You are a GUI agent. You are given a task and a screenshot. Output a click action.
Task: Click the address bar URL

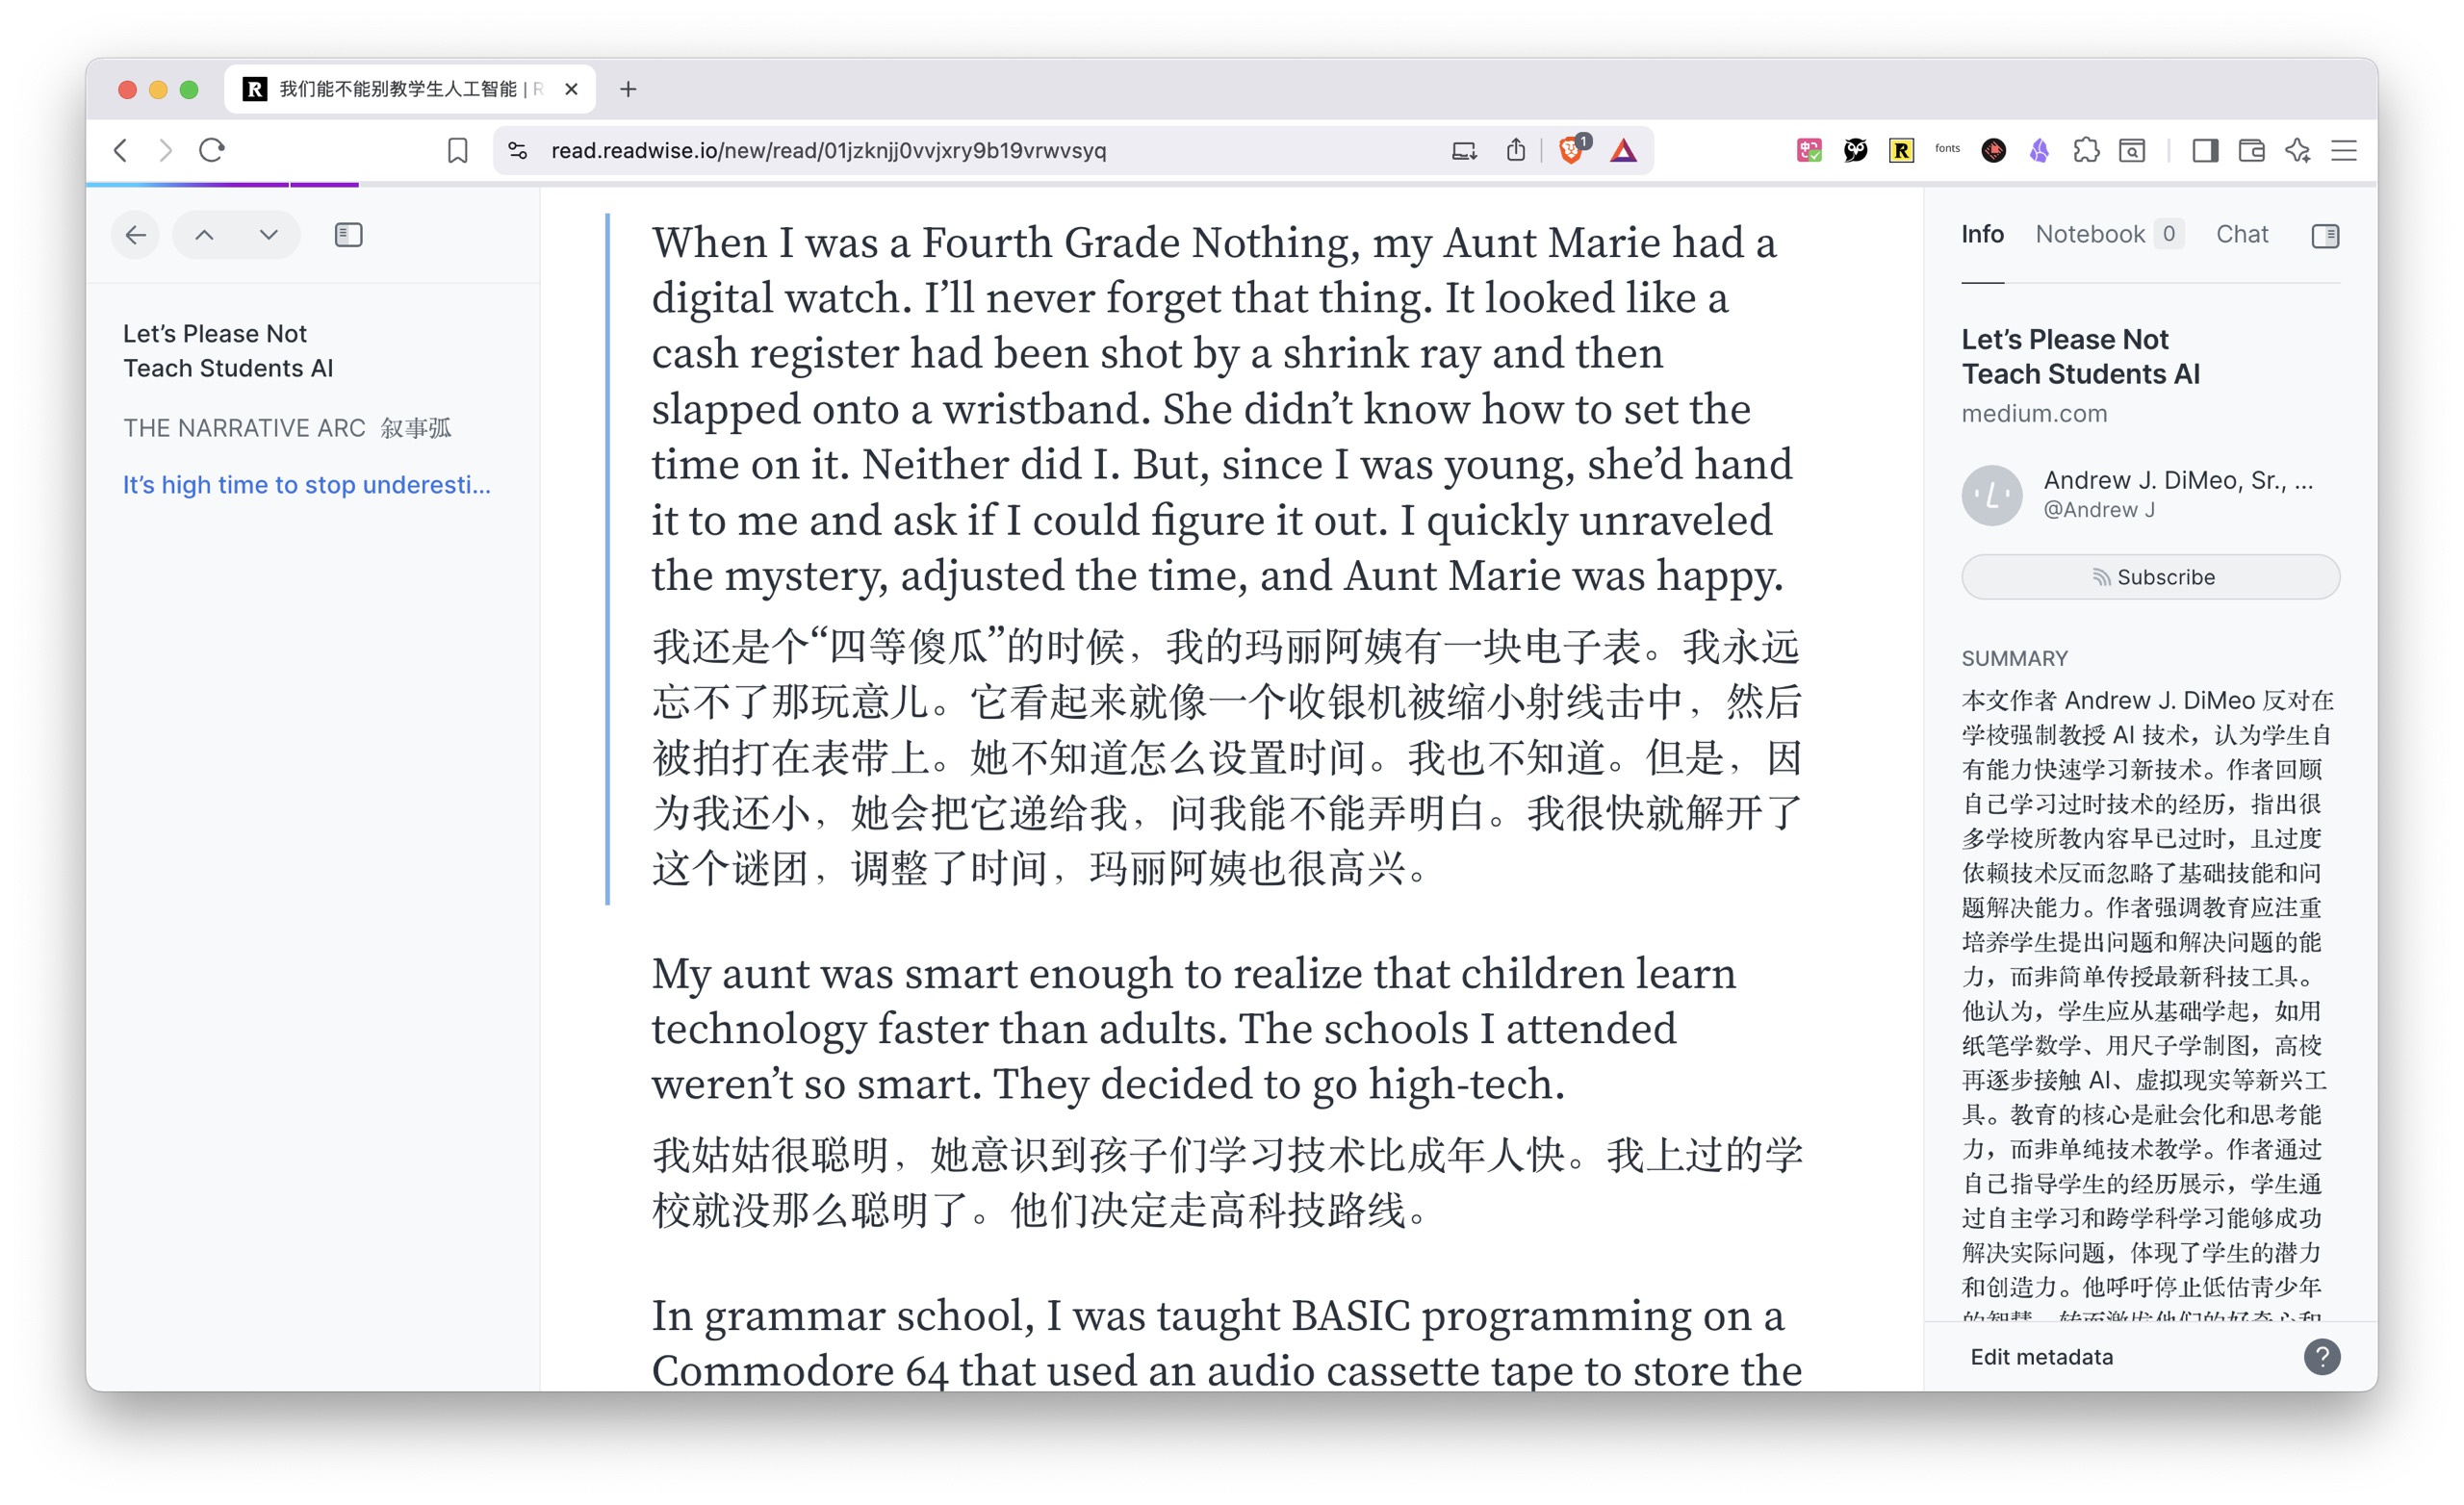tap(828, 150)
